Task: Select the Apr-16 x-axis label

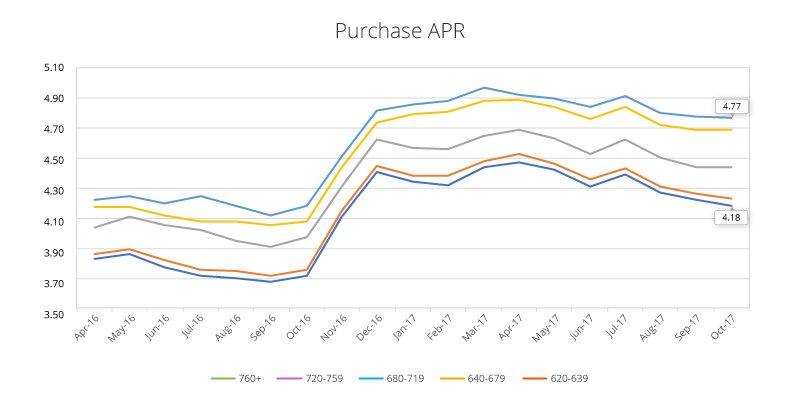Action: click(x=86, y=330)
